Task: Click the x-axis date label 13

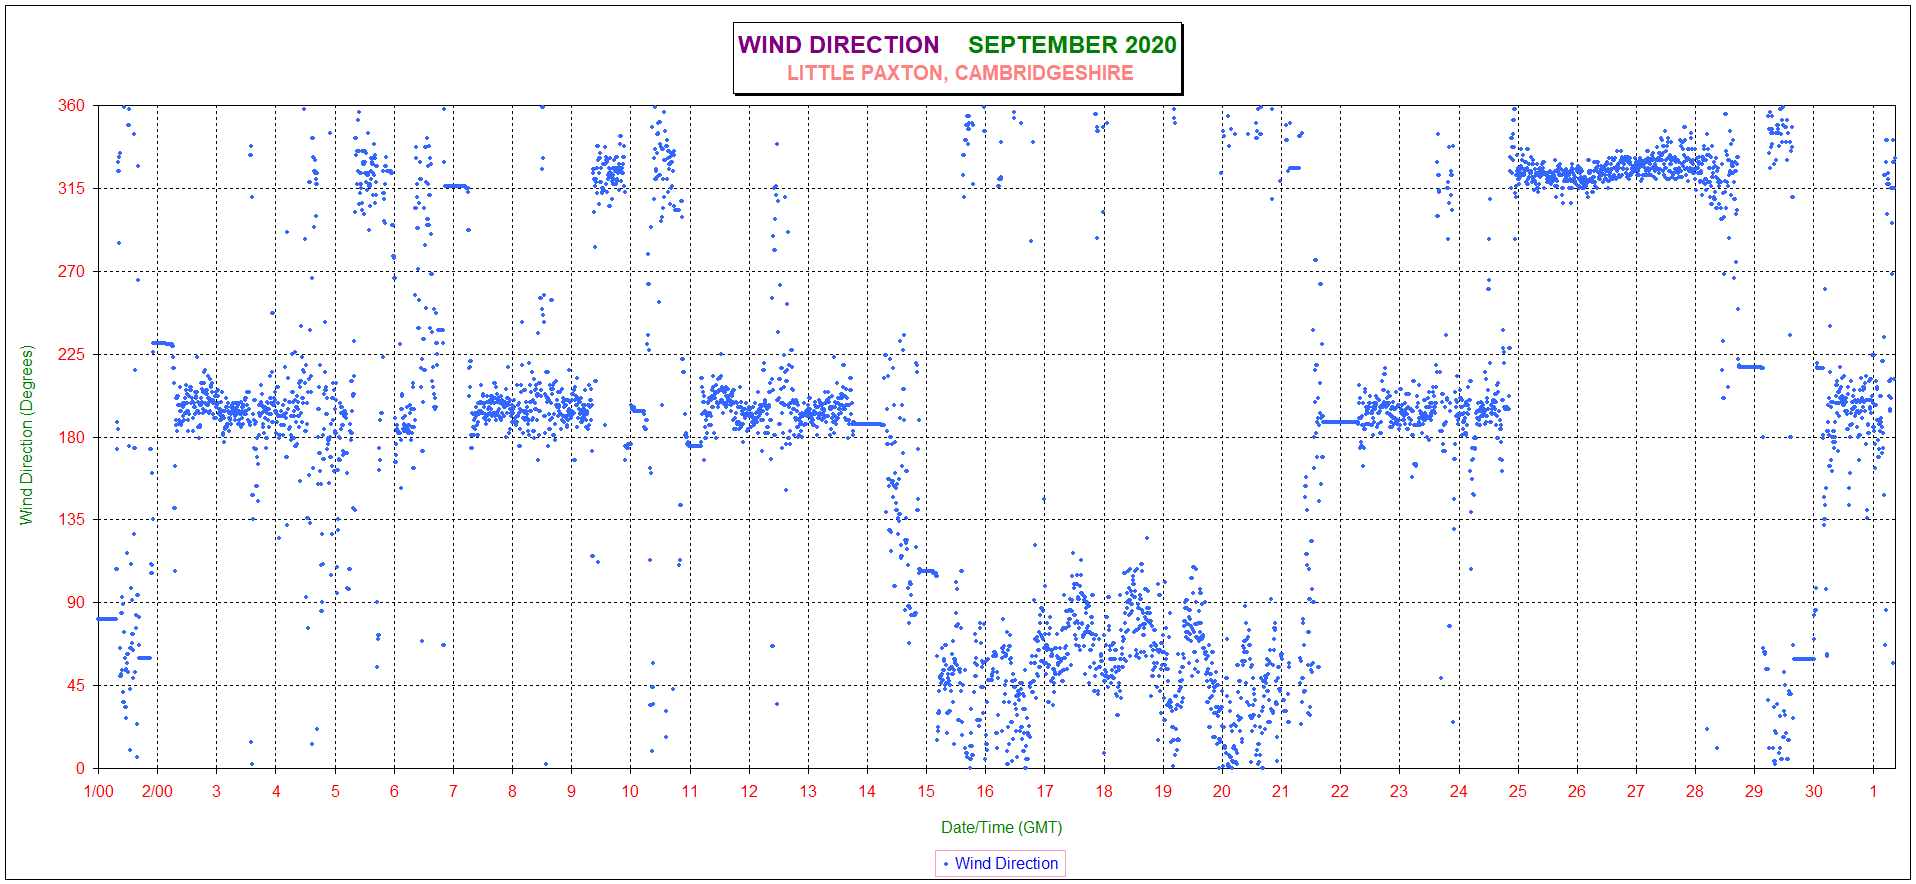Action: coord(808,791)
